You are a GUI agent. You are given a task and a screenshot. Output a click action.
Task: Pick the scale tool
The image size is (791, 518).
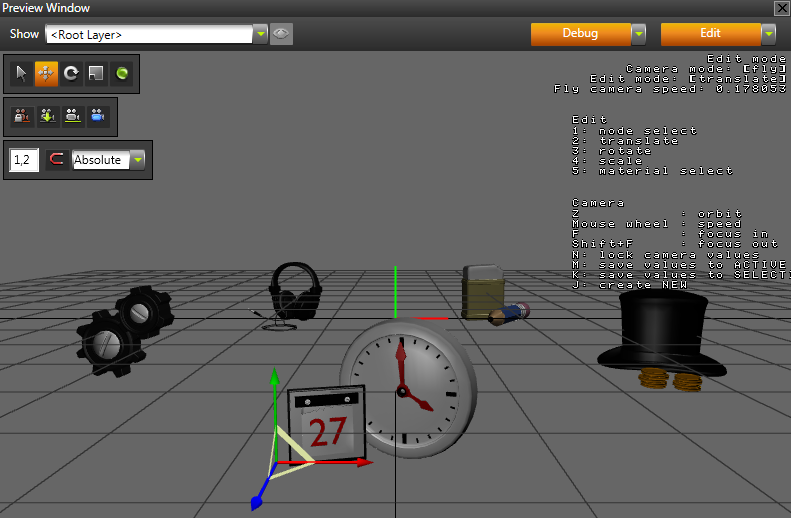pos(96,73)
